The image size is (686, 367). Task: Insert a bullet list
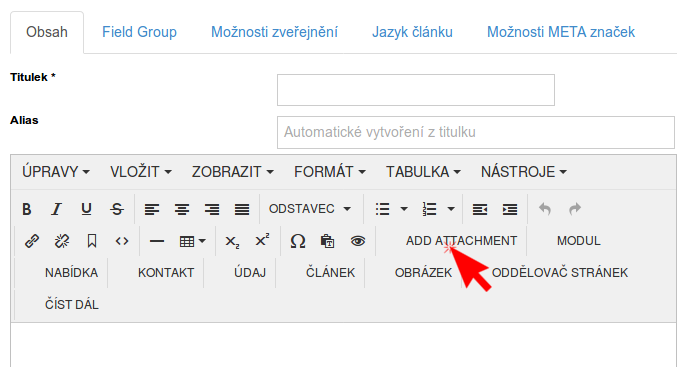(382, 209)
